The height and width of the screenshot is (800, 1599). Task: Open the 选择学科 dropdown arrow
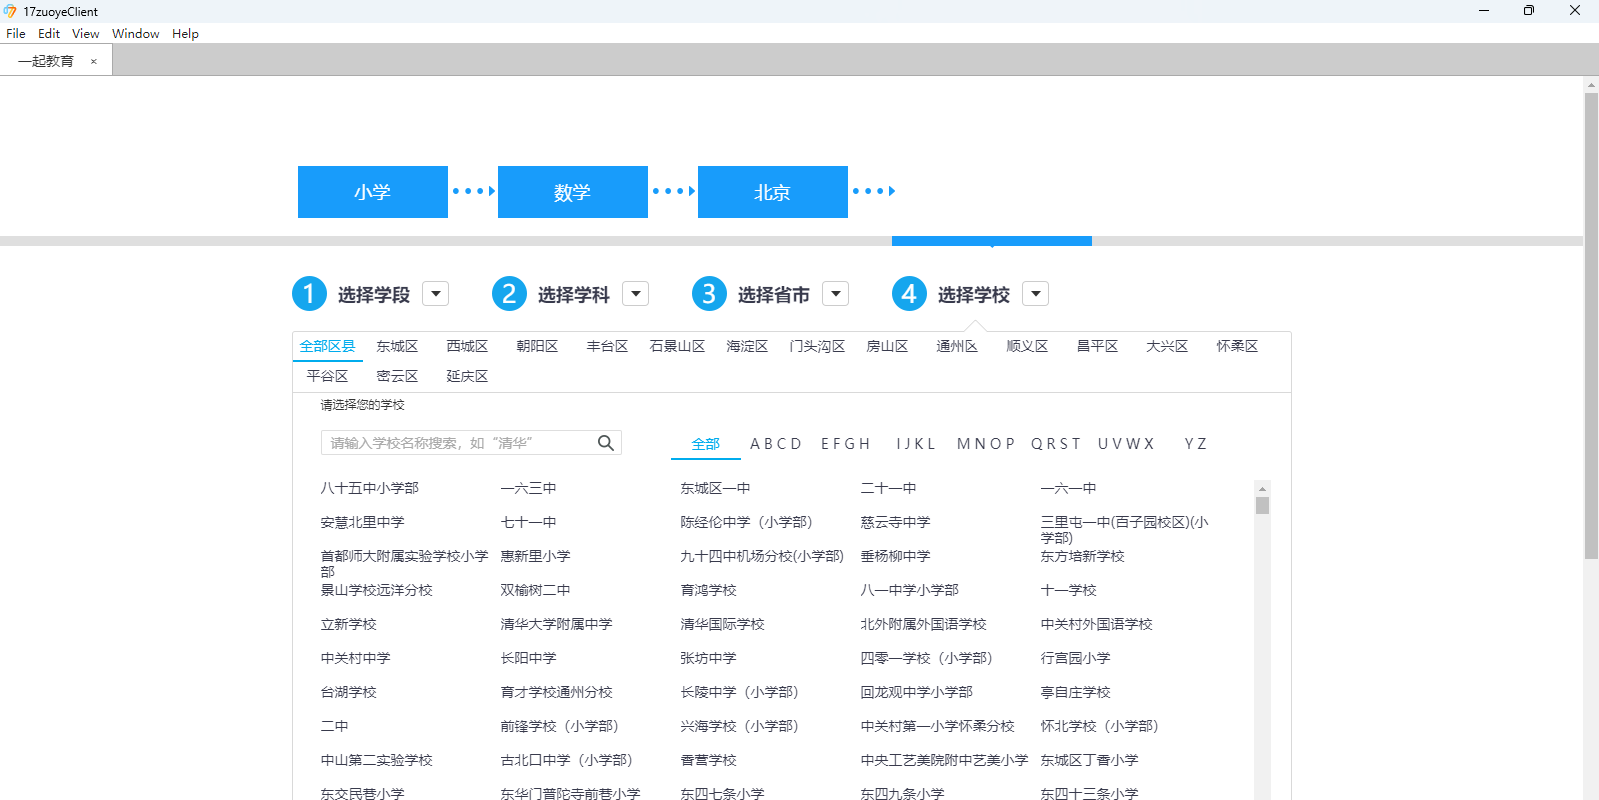[635, 294]
